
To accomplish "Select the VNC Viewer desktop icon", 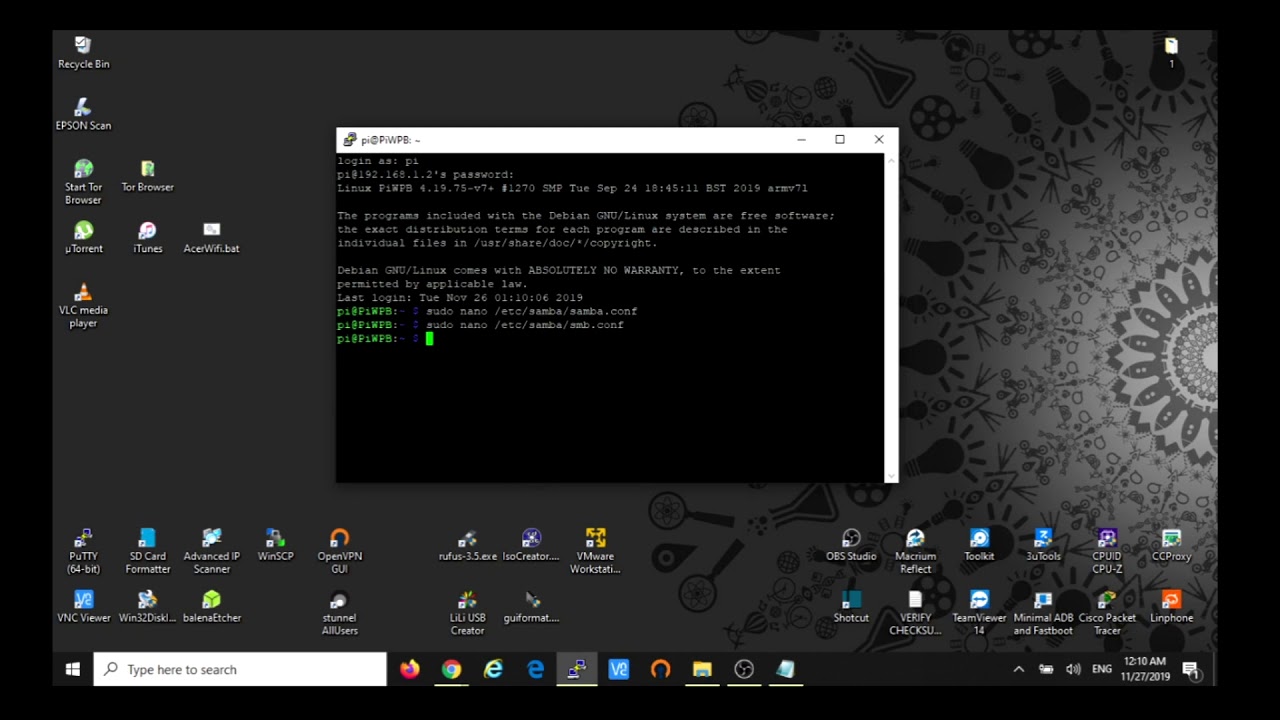I will tap(83, 607).
